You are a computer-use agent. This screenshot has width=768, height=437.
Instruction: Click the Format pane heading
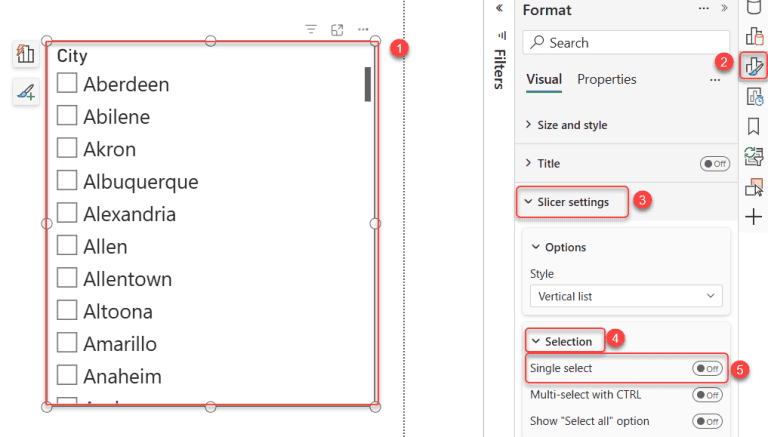(x=547, y=10)
